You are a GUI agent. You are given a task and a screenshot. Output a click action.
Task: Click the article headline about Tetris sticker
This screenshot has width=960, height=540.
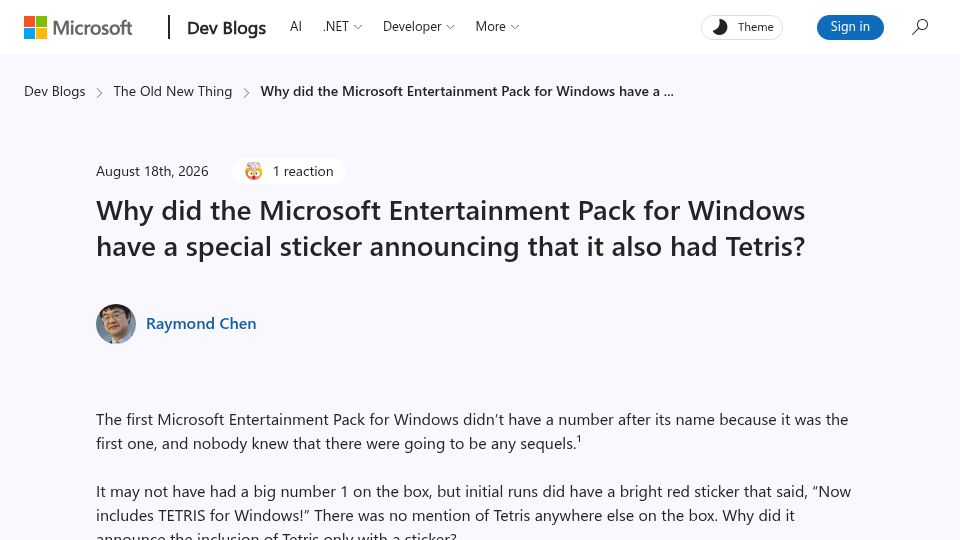pyautogui.click(x=451, y=229)
